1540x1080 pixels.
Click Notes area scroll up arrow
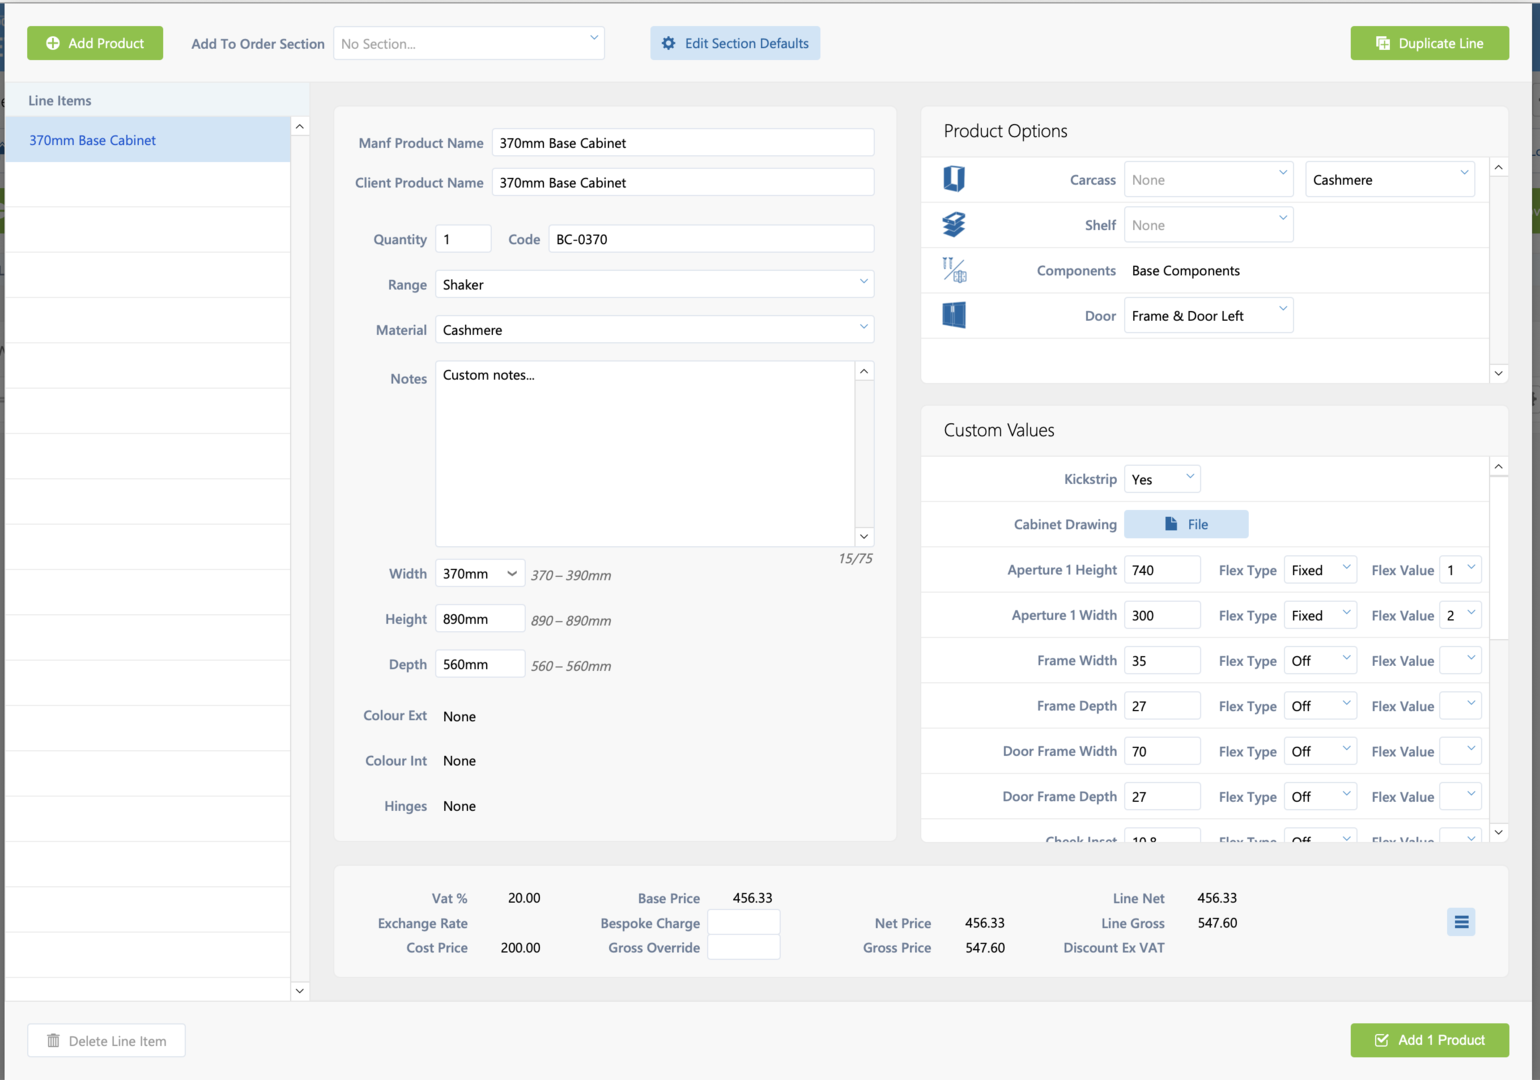pyautogui.click(x=865, y=371)
